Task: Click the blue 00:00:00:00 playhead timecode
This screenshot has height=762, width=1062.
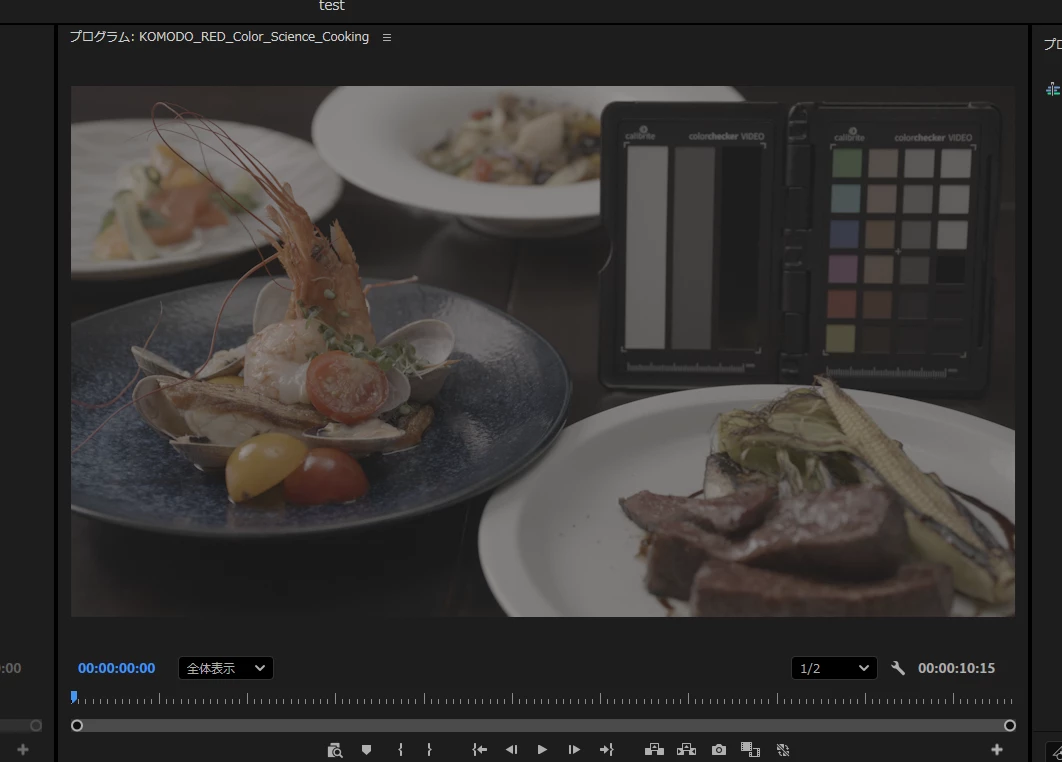Action: [116, 668]
